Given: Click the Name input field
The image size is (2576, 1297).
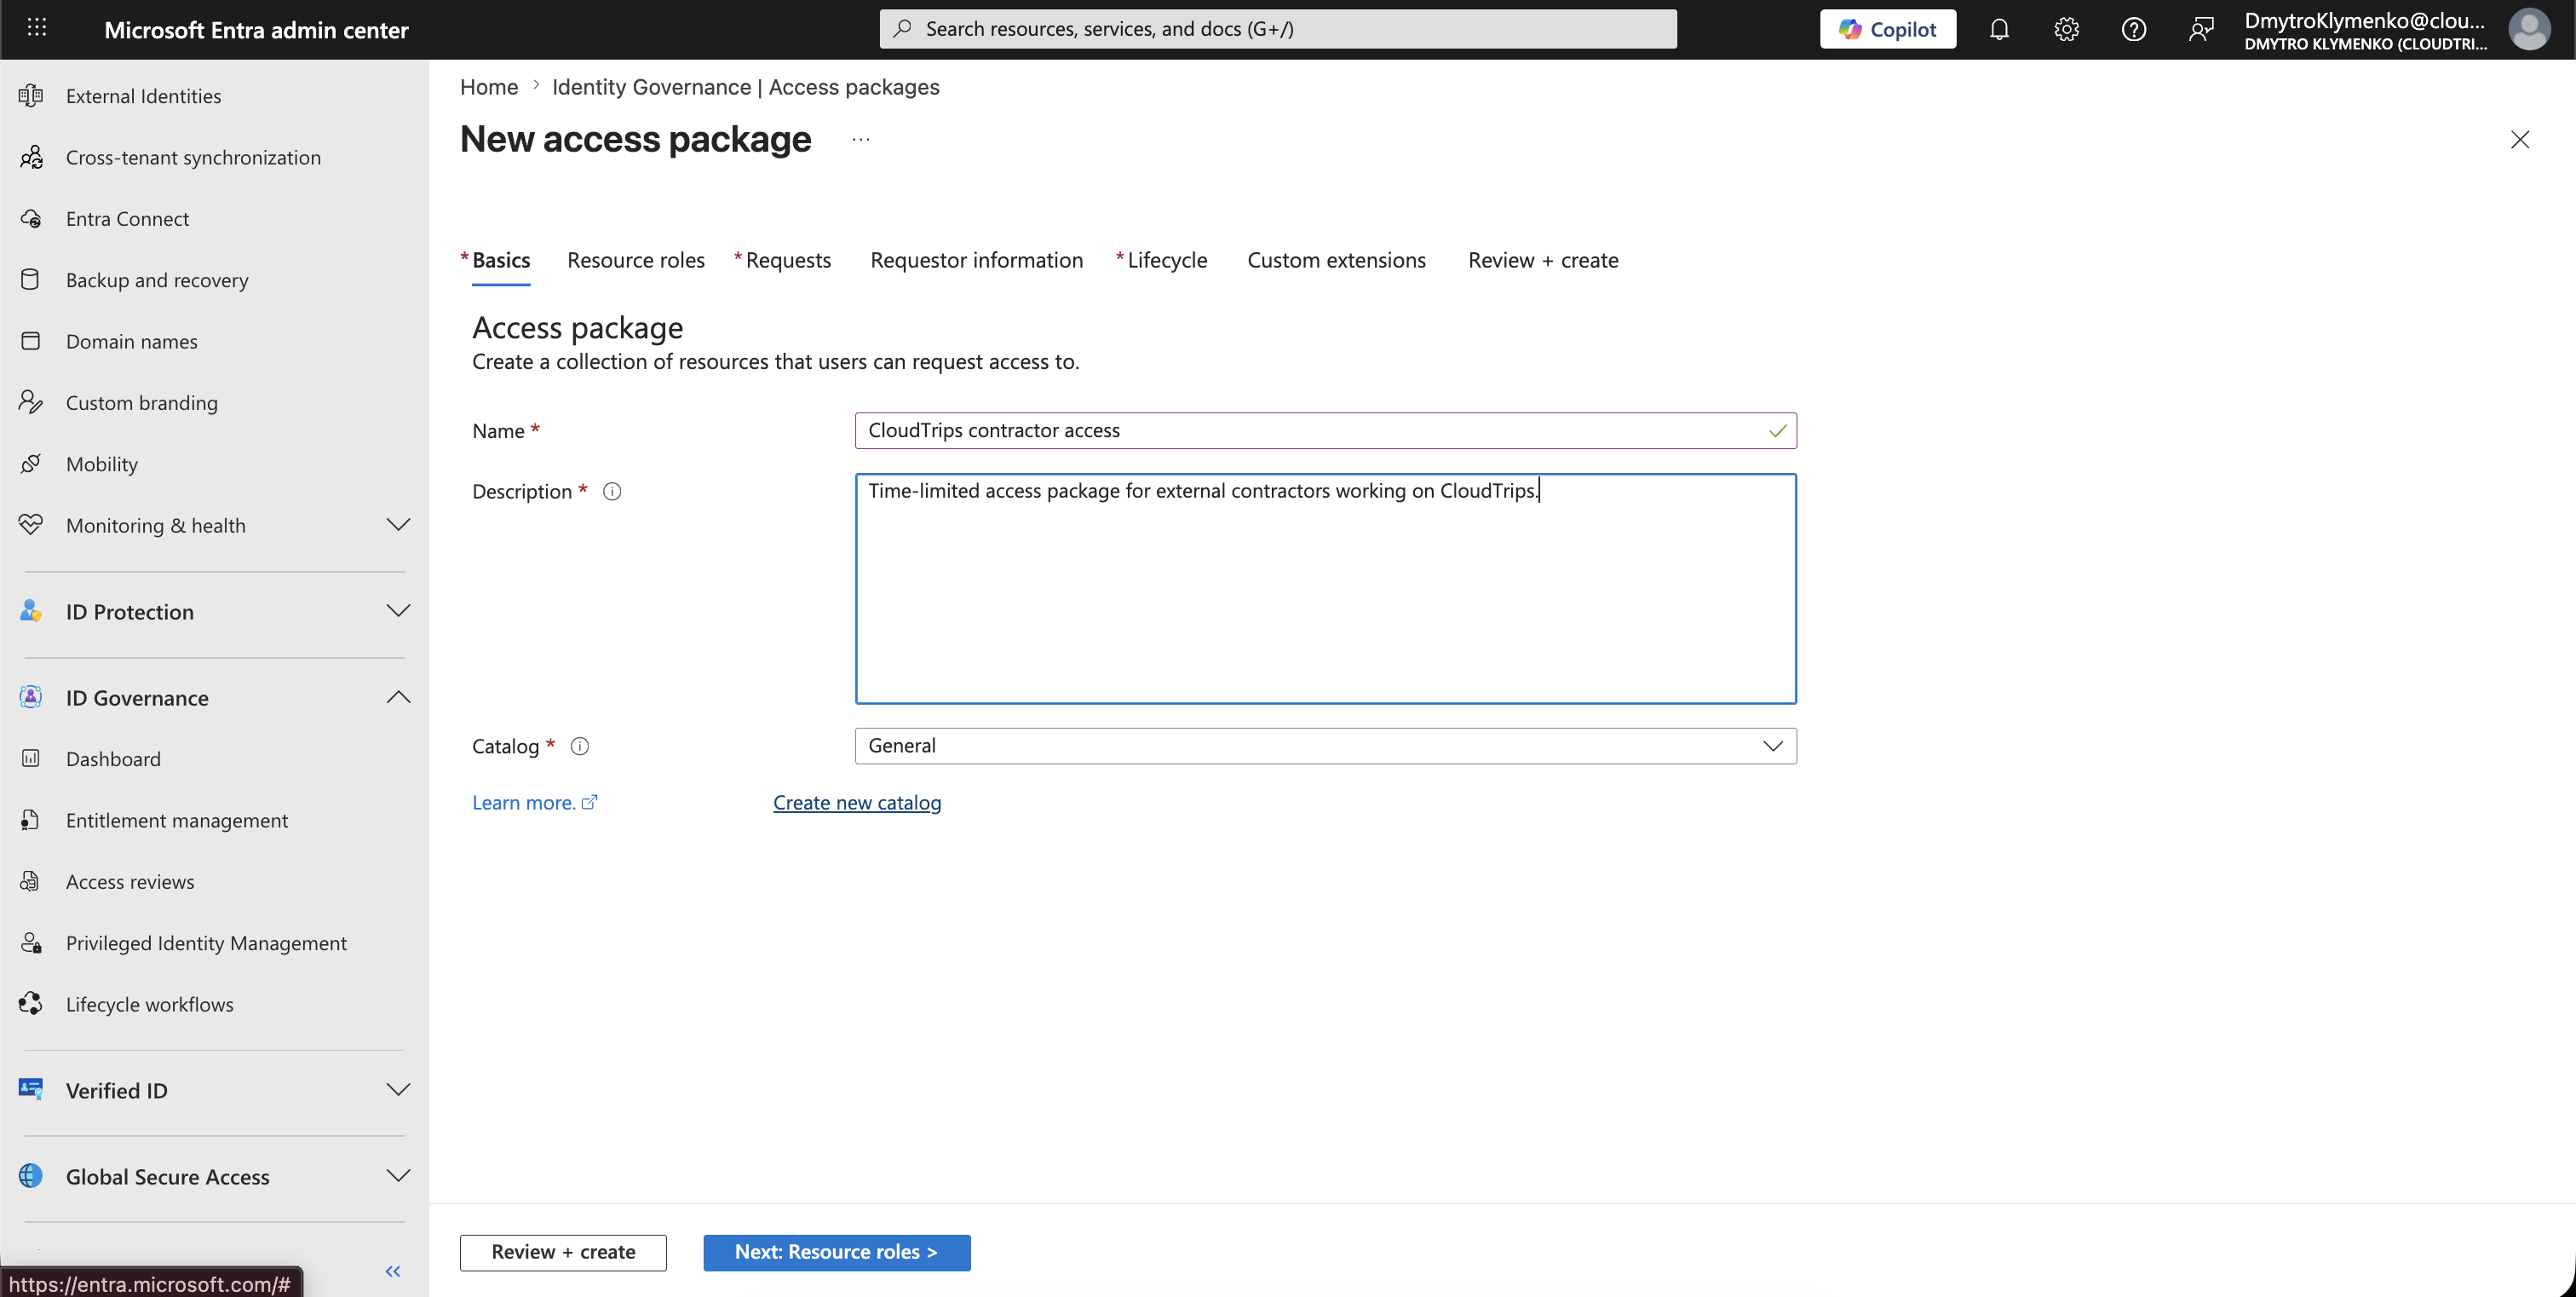Looking at the screenshot, I should [x=1325, y=431].
